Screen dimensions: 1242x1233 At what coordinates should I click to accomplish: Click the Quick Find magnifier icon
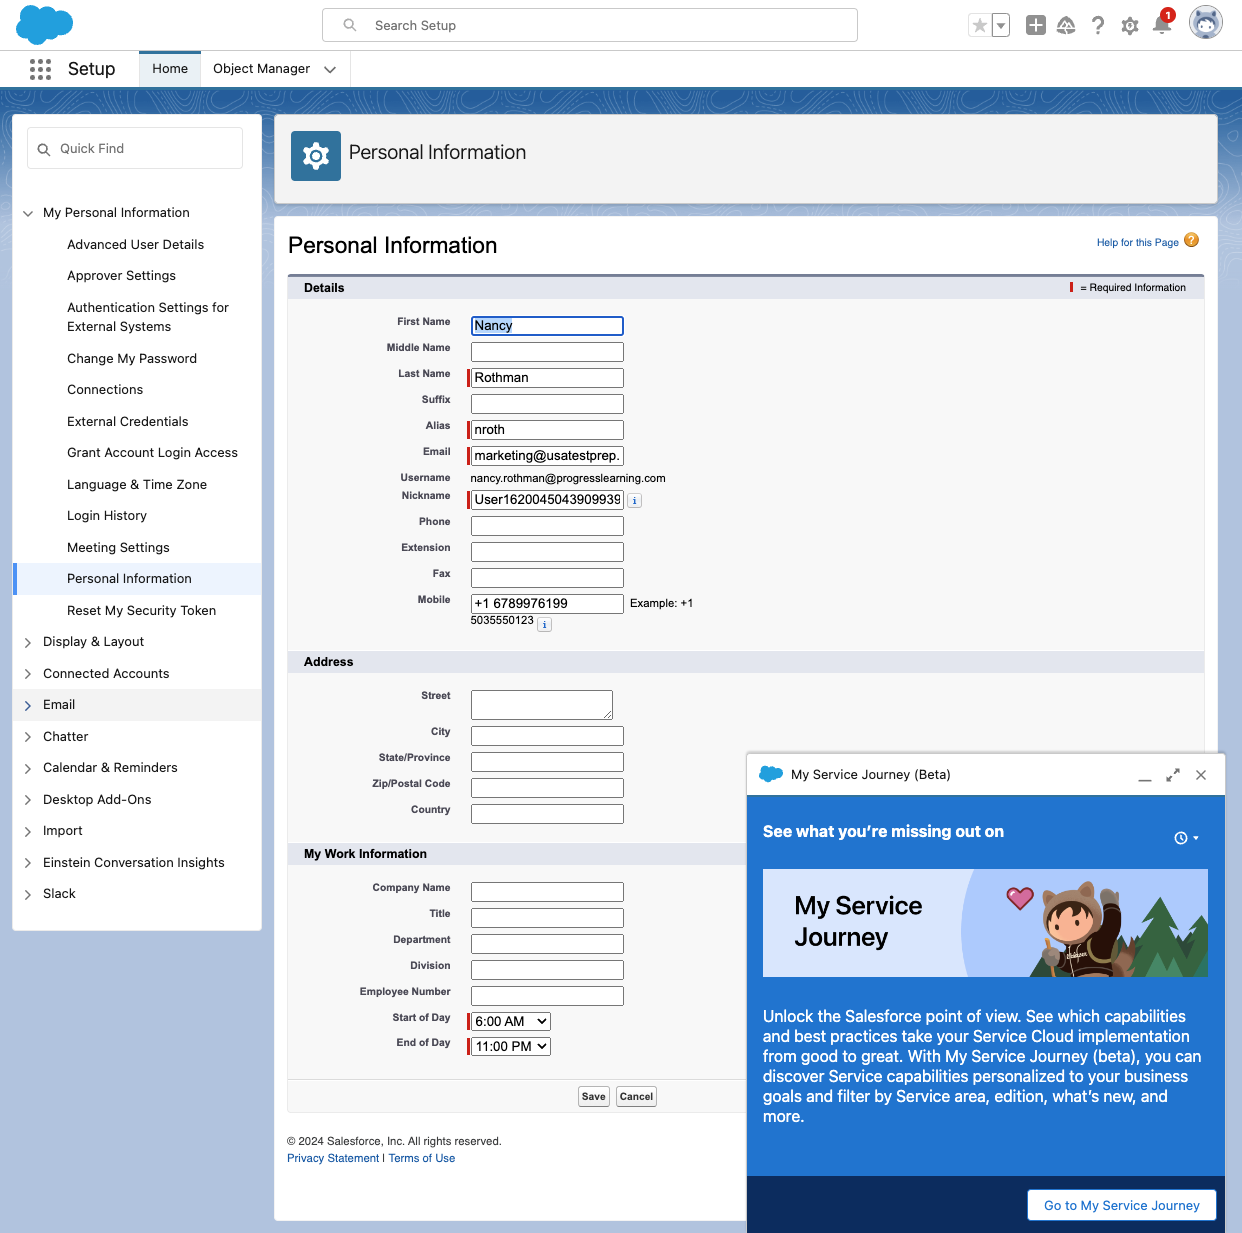click(44, 149)
